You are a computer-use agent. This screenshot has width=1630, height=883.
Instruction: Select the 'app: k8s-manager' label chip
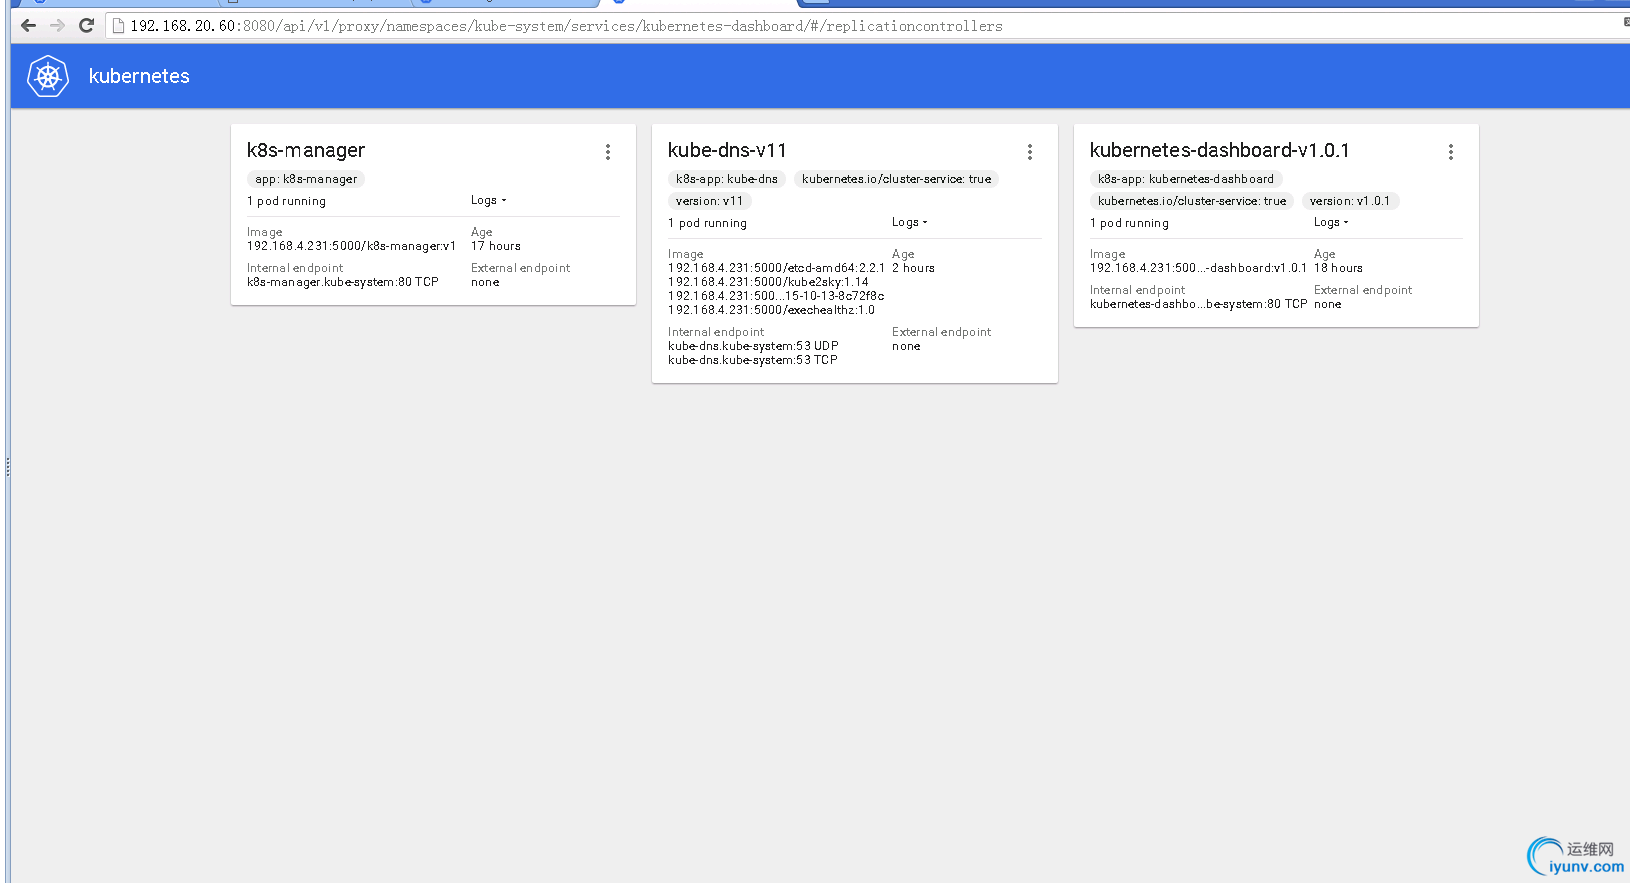(x=306, y=179)
